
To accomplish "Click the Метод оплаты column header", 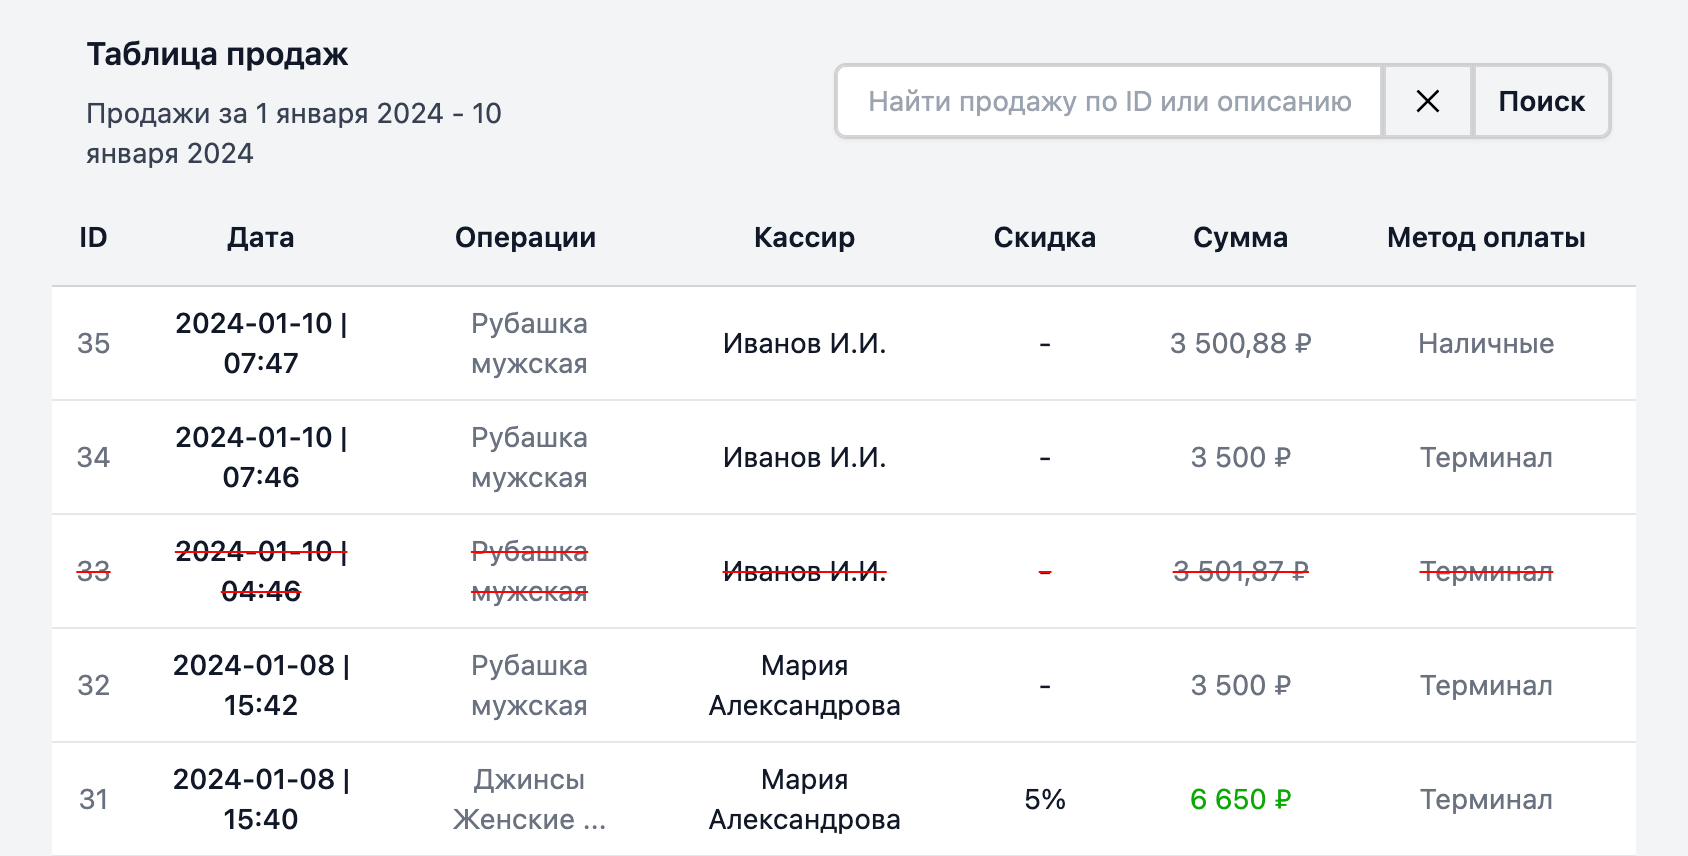I will tap(1485, 238).
